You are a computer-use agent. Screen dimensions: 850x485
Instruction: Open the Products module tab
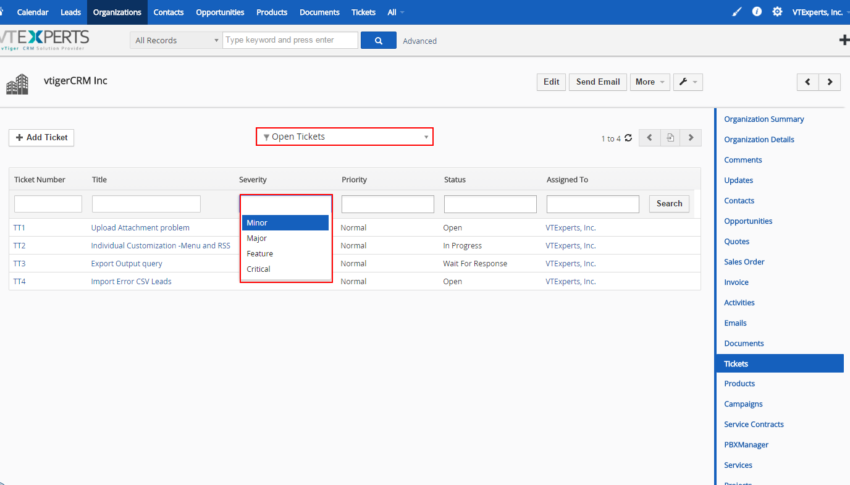(x=272, y=12)
